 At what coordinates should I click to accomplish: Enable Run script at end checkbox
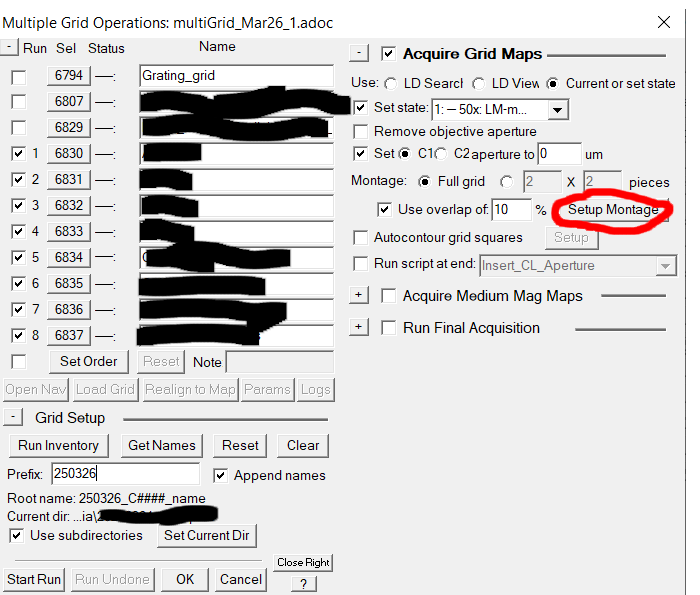(360, 264)
